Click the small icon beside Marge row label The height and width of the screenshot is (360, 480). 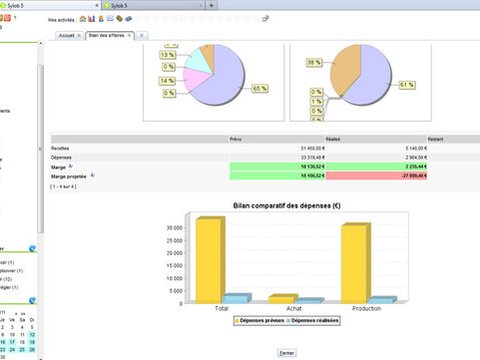(x=70, y=166)
